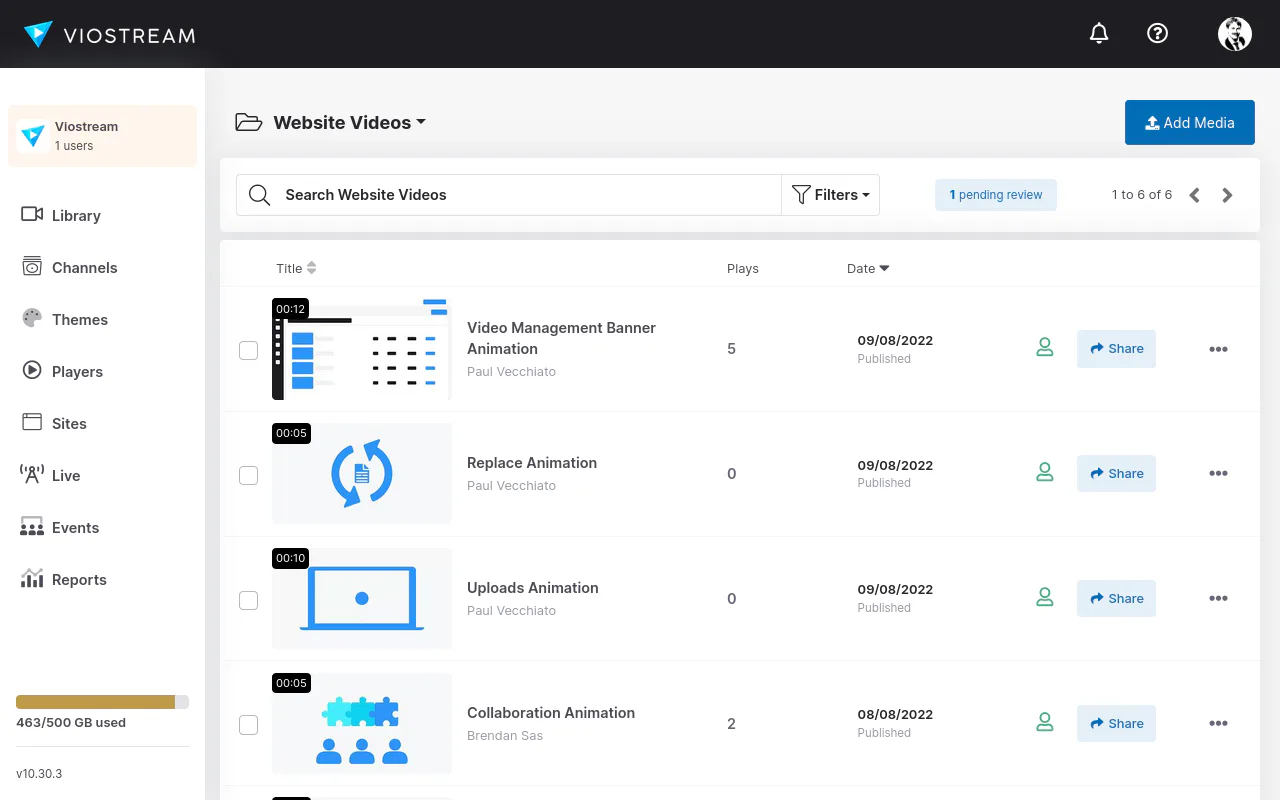Open more options for Uploads Animation

click(x=1218, y=599)
